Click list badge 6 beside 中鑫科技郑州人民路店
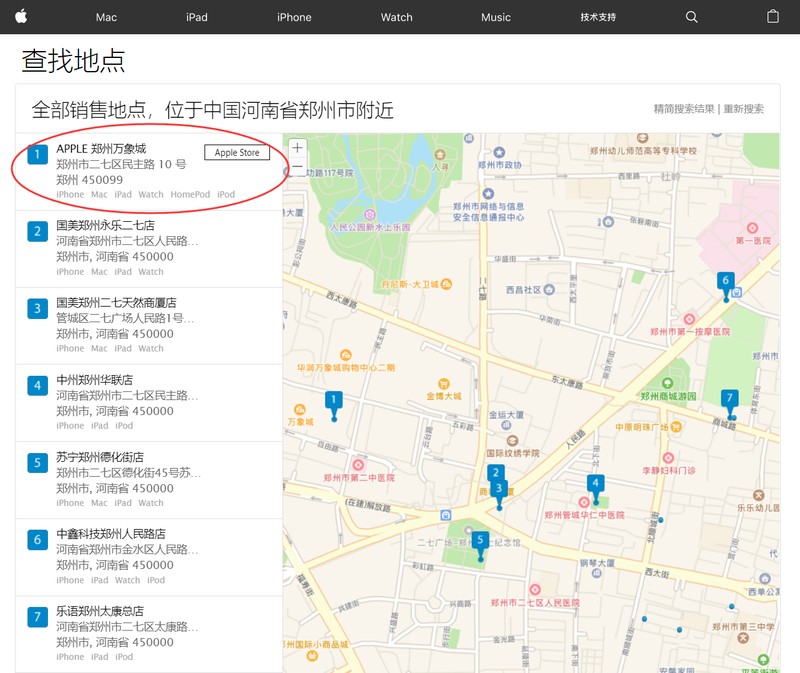 [37, 540]
